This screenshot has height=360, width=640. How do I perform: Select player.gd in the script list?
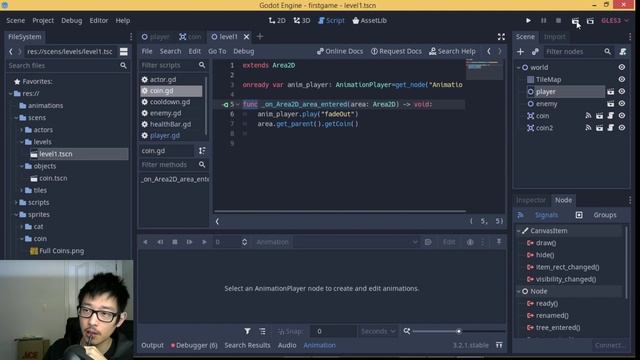click(x=171, y=135)
